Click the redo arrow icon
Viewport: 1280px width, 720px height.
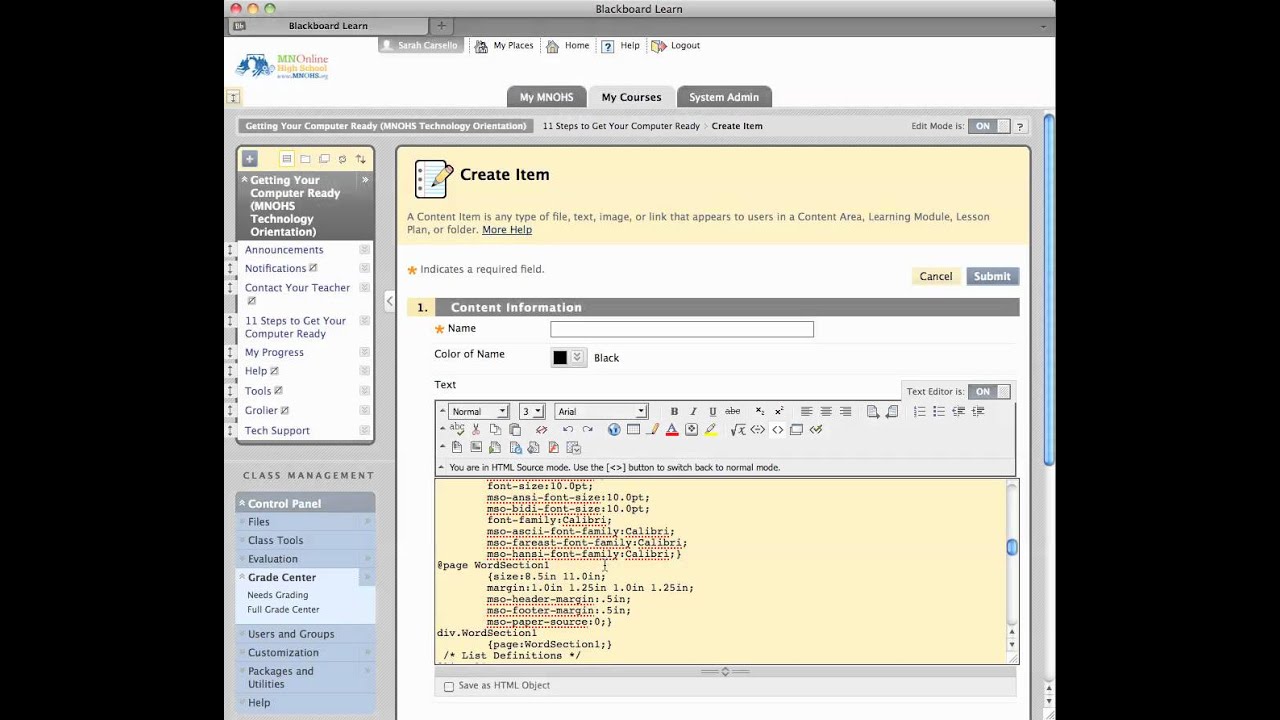pyautogui.click(x=587, y=429)
